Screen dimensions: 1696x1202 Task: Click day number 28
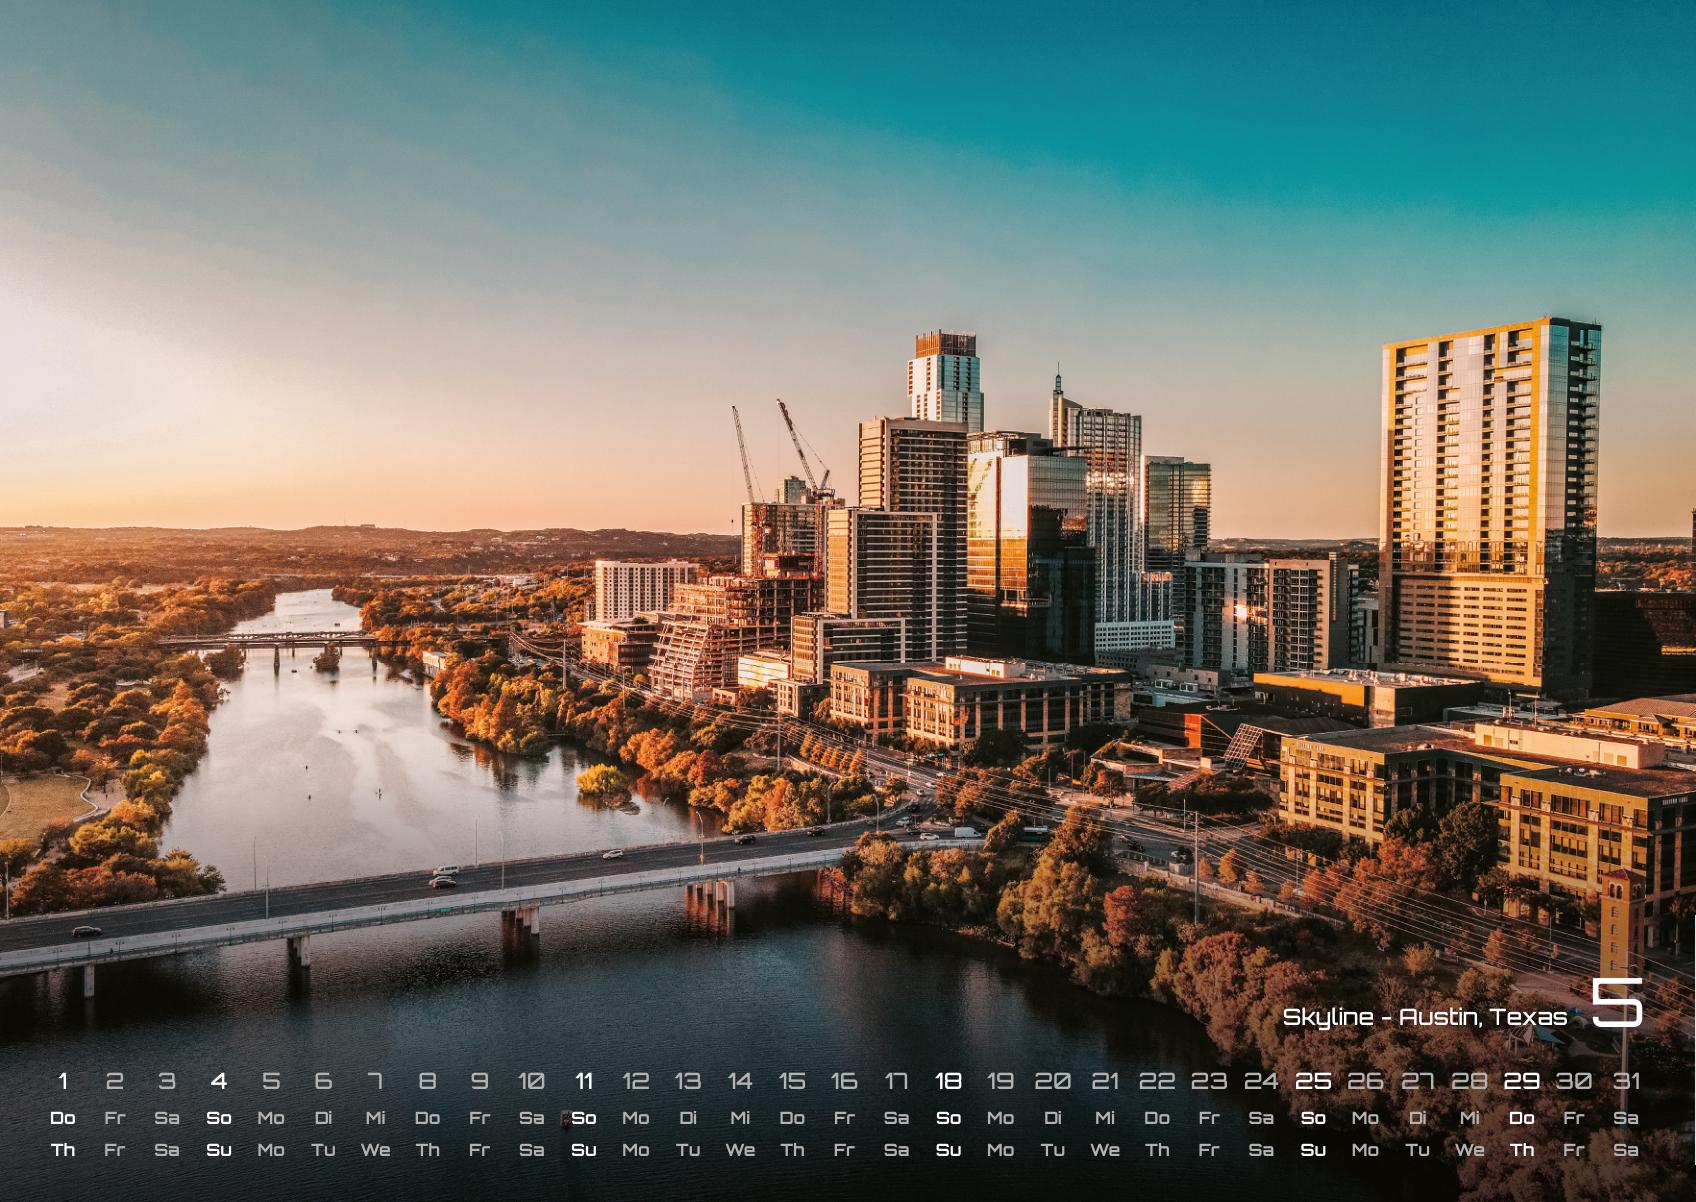coord(1469,1081)
